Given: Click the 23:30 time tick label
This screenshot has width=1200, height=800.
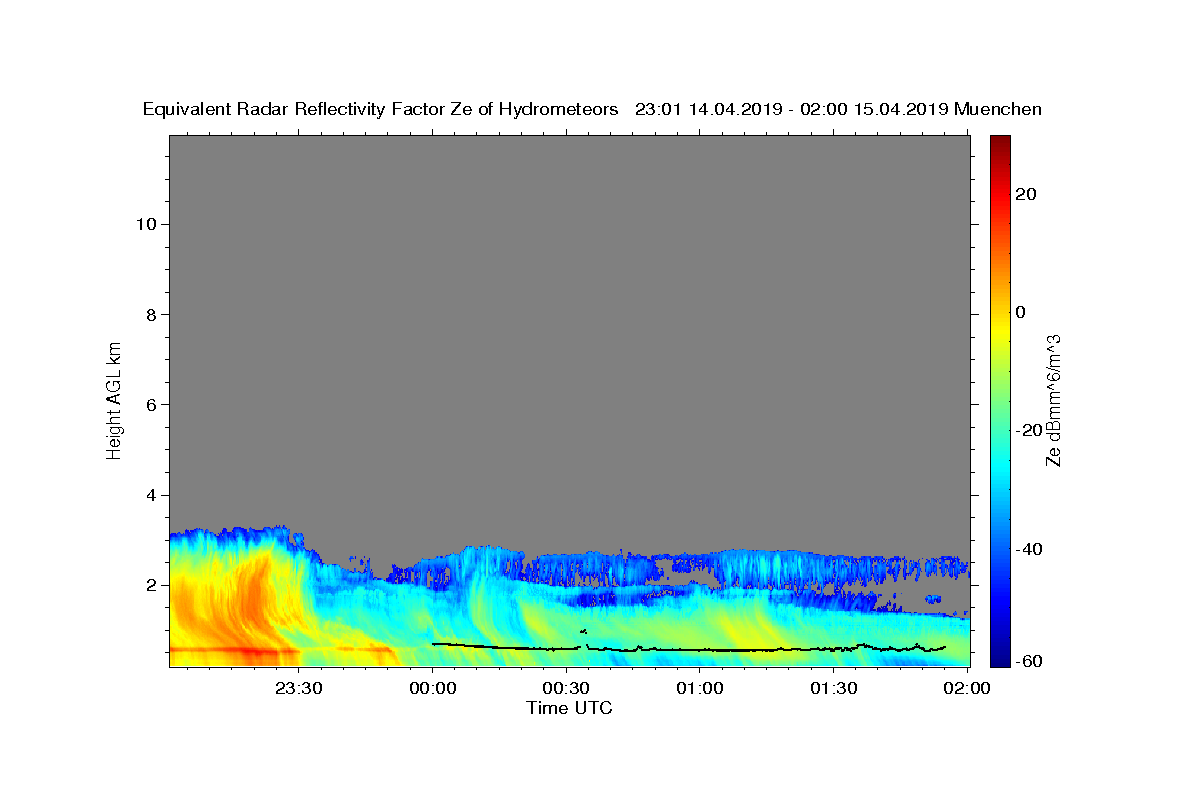Looking at the screenshot, I should pyautogui.click(x=298, y=688).
